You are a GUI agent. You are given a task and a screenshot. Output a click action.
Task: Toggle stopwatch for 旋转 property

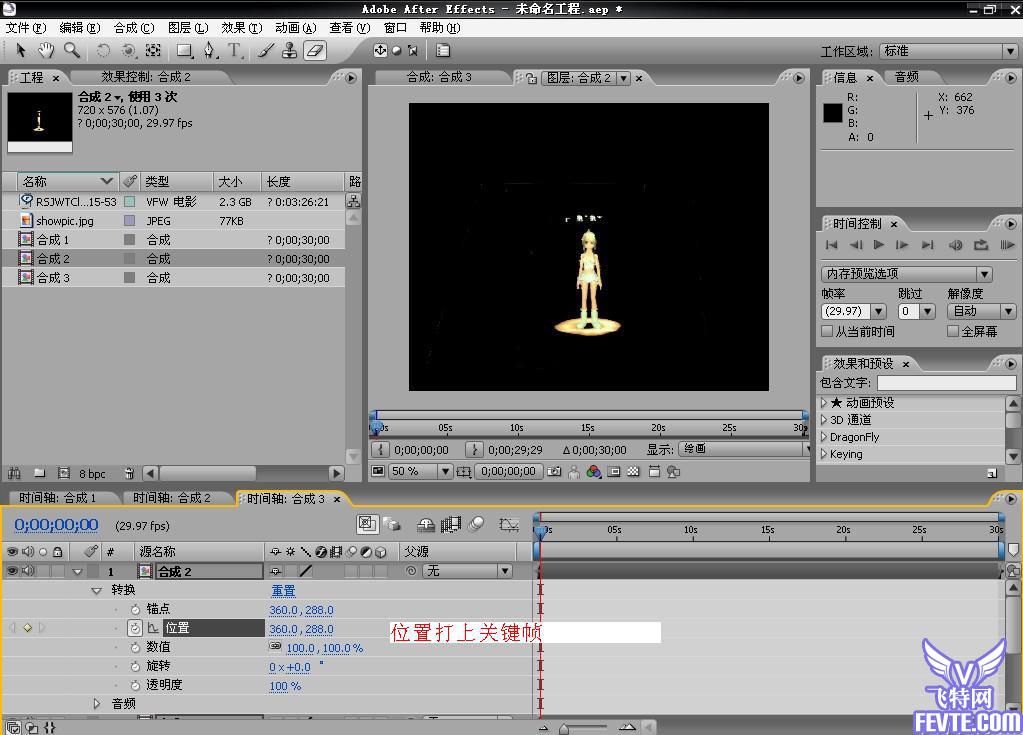click(x=135, y=666)
